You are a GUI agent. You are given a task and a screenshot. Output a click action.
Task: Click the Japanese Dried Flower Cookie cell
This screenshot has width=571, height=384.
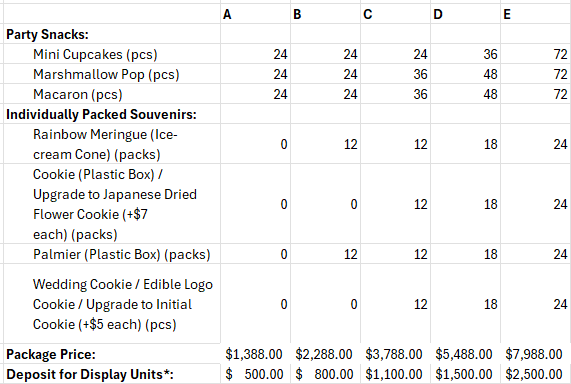tap(112, 204)
